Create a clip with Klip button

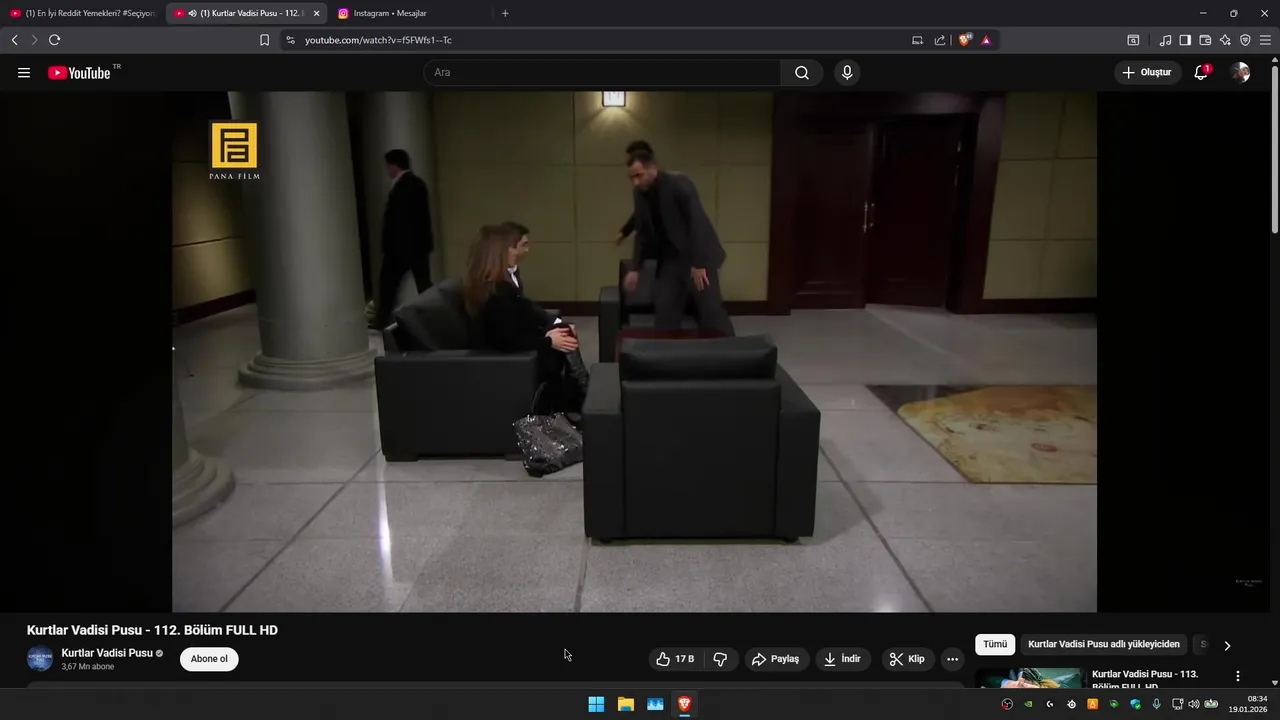point(907,659)
